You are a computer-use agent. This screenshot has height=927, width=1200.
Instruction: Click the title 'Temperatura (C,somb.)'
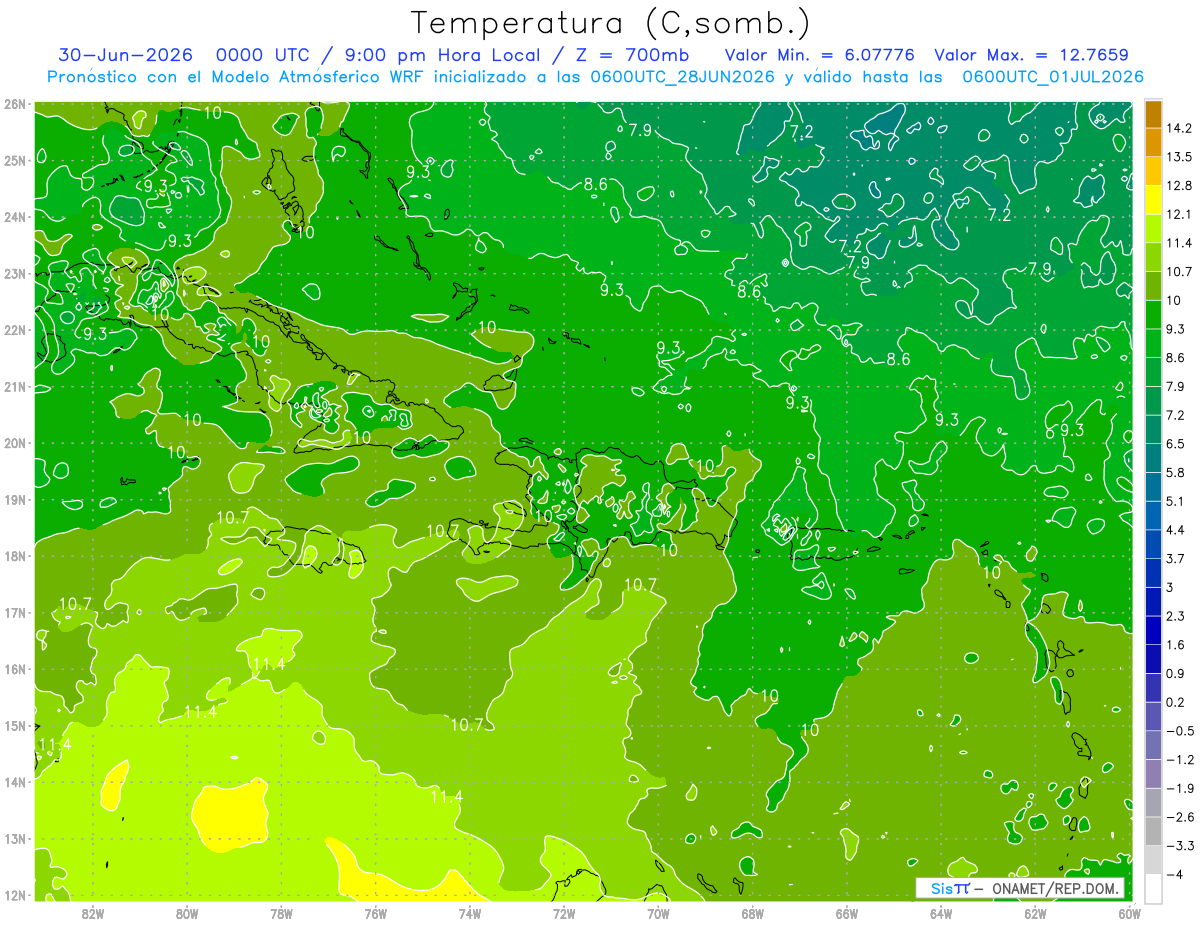coord(611,23)
